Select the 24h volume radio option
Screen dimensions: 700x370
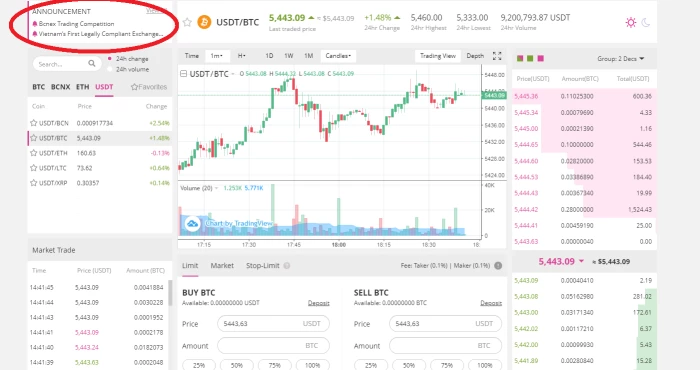point(110,69)
